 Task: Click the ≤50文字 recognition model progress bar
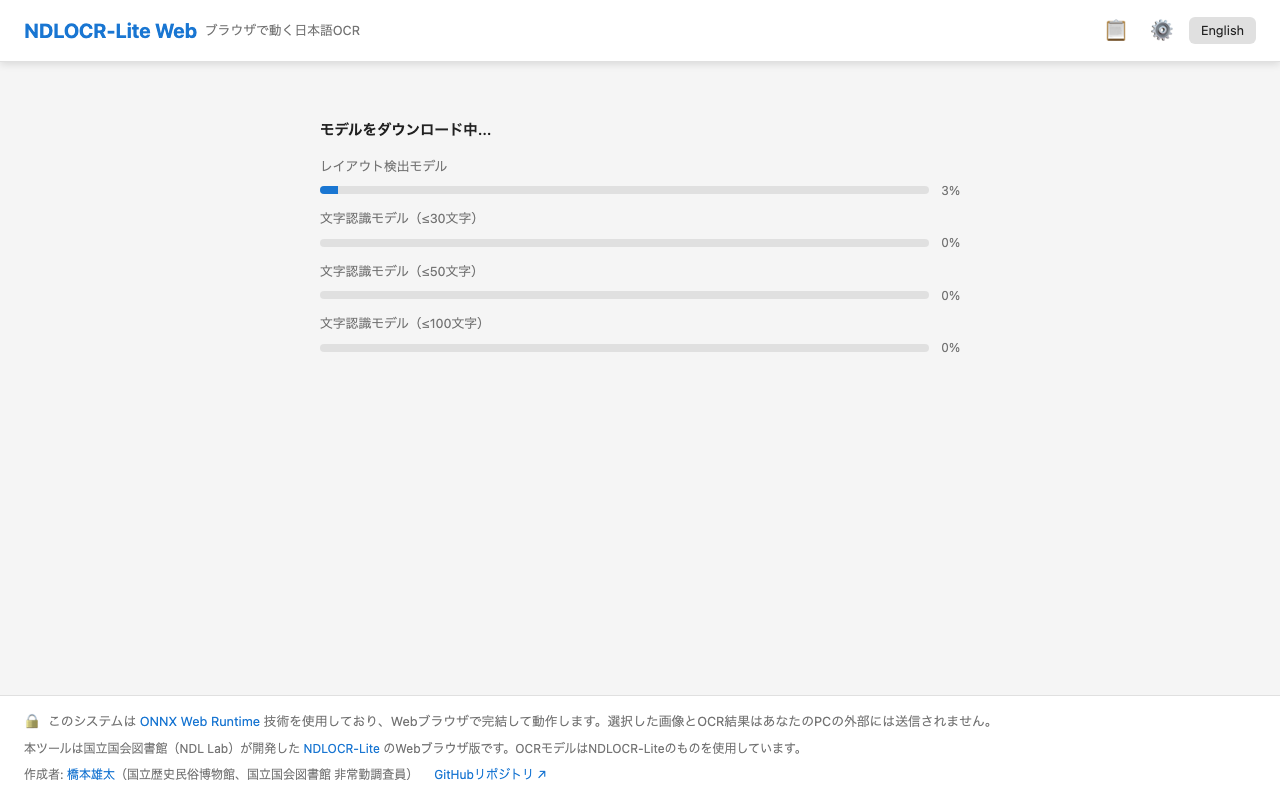tap(624, 295)
